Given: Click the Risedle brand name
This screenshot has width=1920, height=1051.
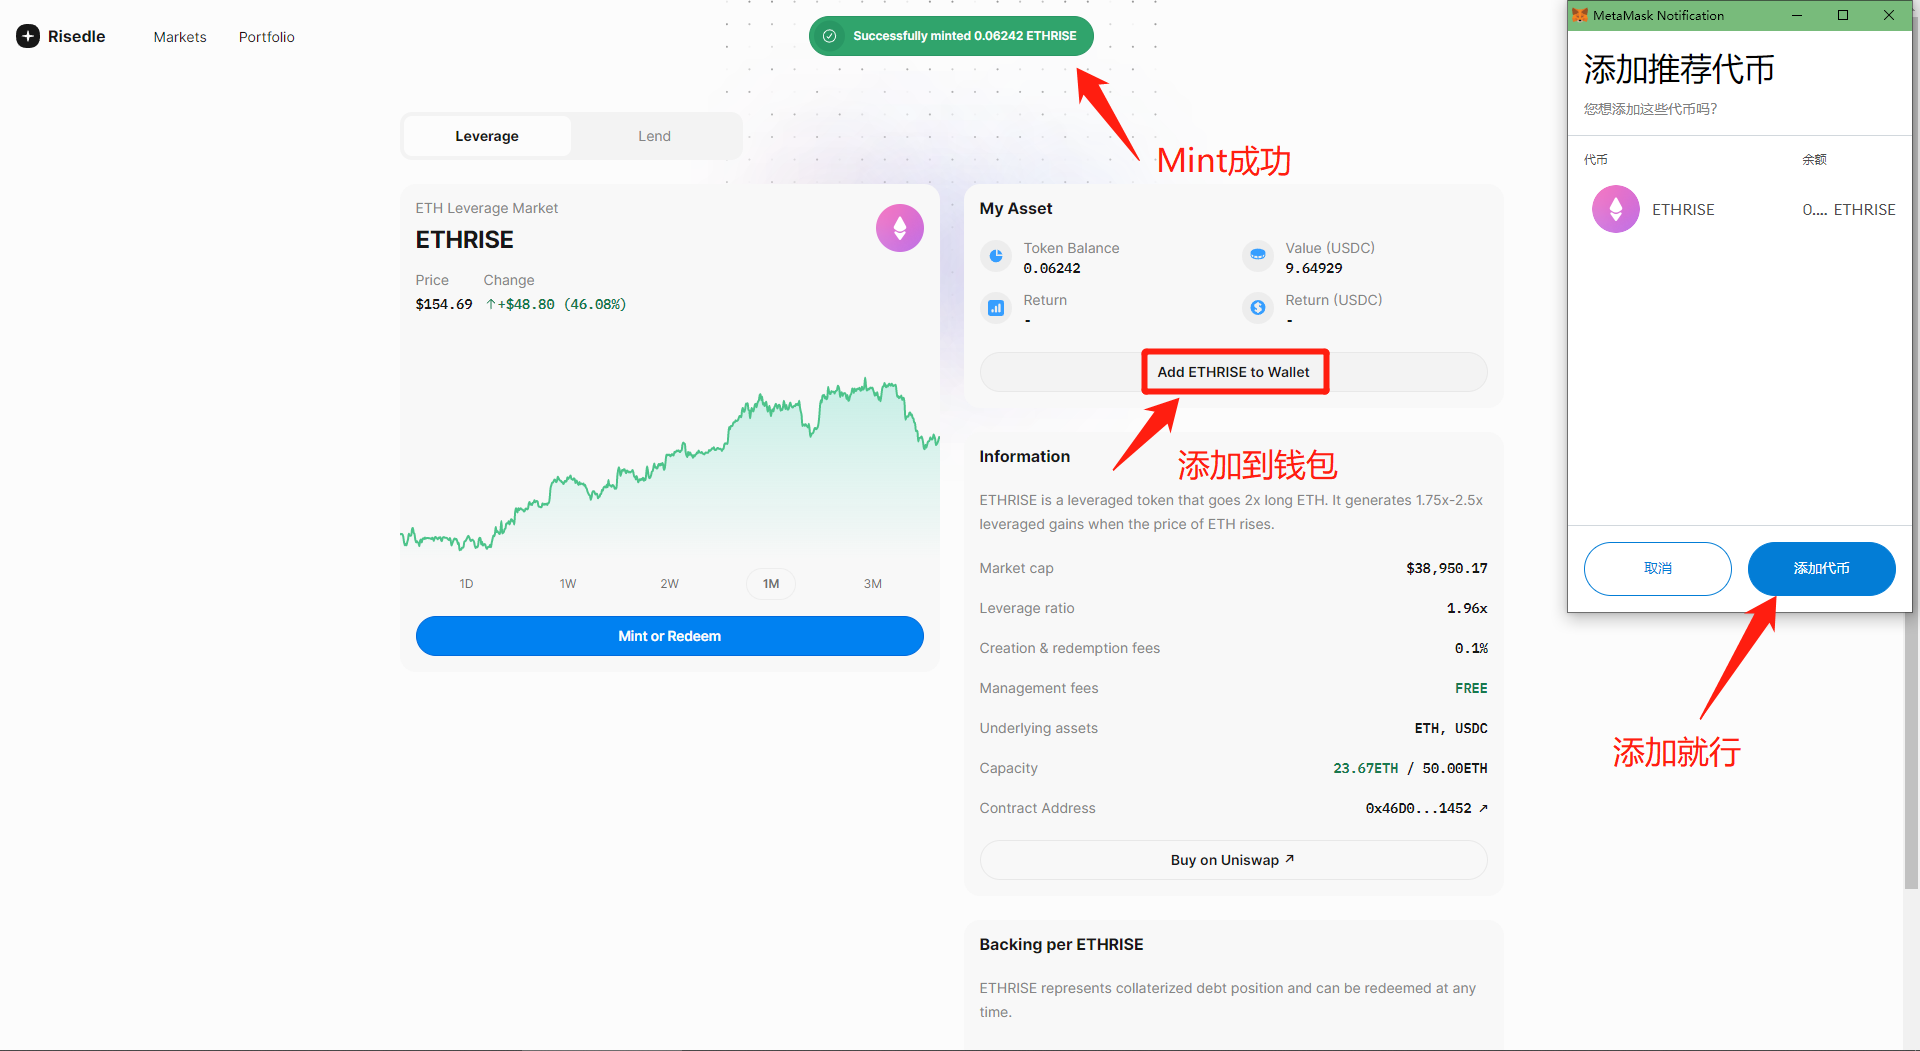Looking at the screenshot, I should pyautogui.click(x=76, y=36).
